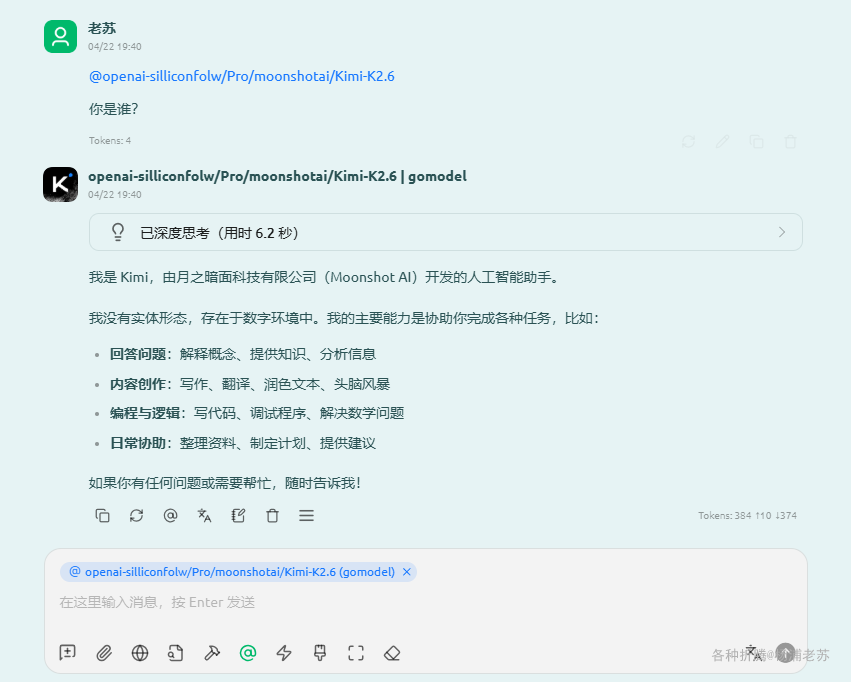
Task: Open the three-line more menu under reply
Action: point(306,515)
